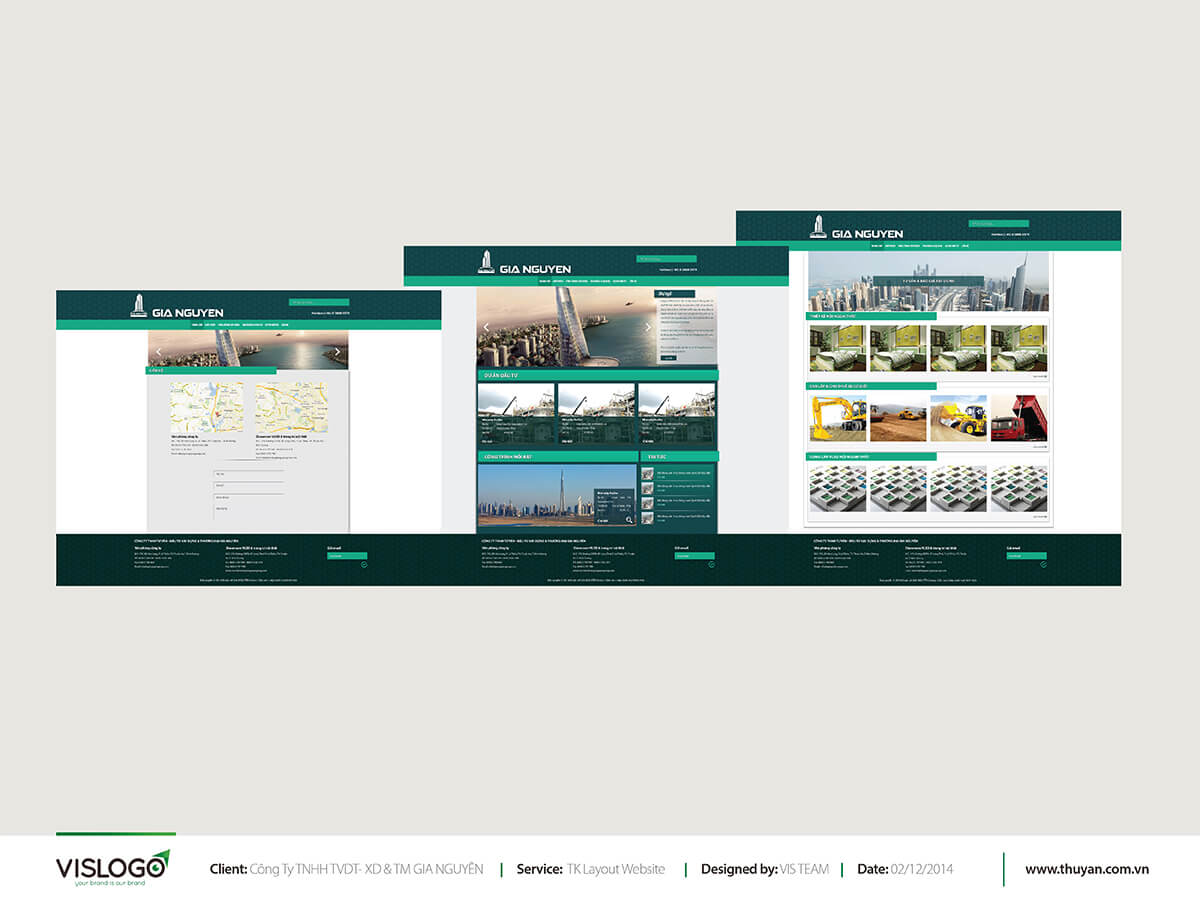
Task: Click the first project card with crane image
Action: point(516,413)
